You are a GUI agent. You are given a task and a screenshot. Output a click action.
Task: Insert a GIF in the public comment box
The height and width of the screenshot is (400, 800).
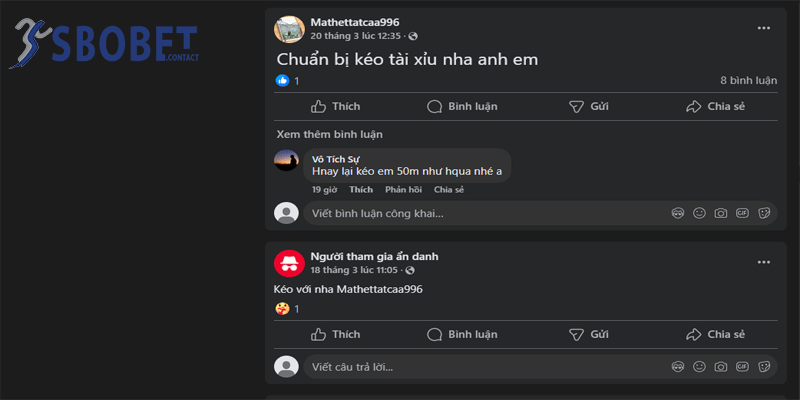[742, 213]
